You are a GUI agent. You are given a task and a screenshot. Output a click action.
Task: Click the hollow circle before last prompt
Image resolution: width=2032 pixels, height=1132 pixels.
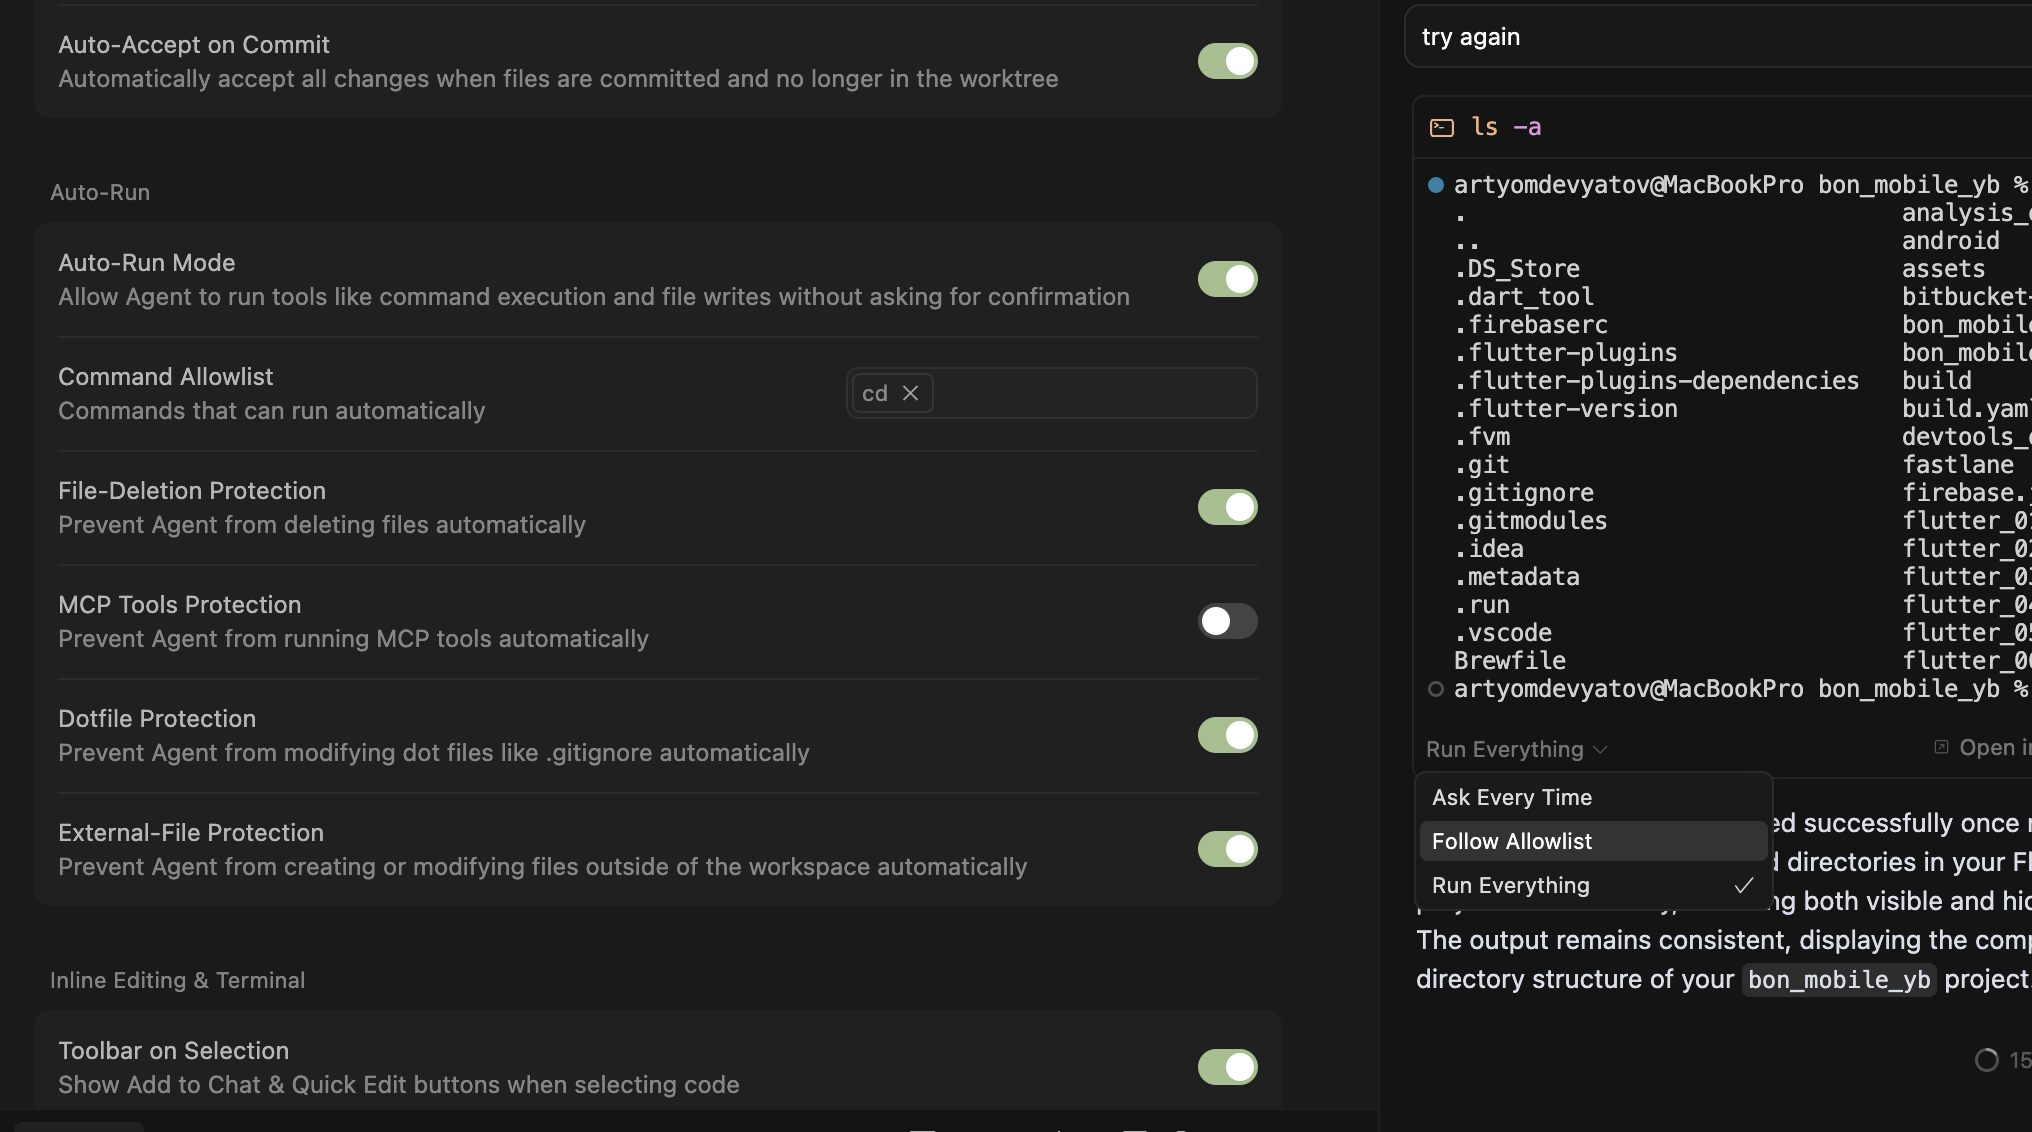(x=1435, y=689)
